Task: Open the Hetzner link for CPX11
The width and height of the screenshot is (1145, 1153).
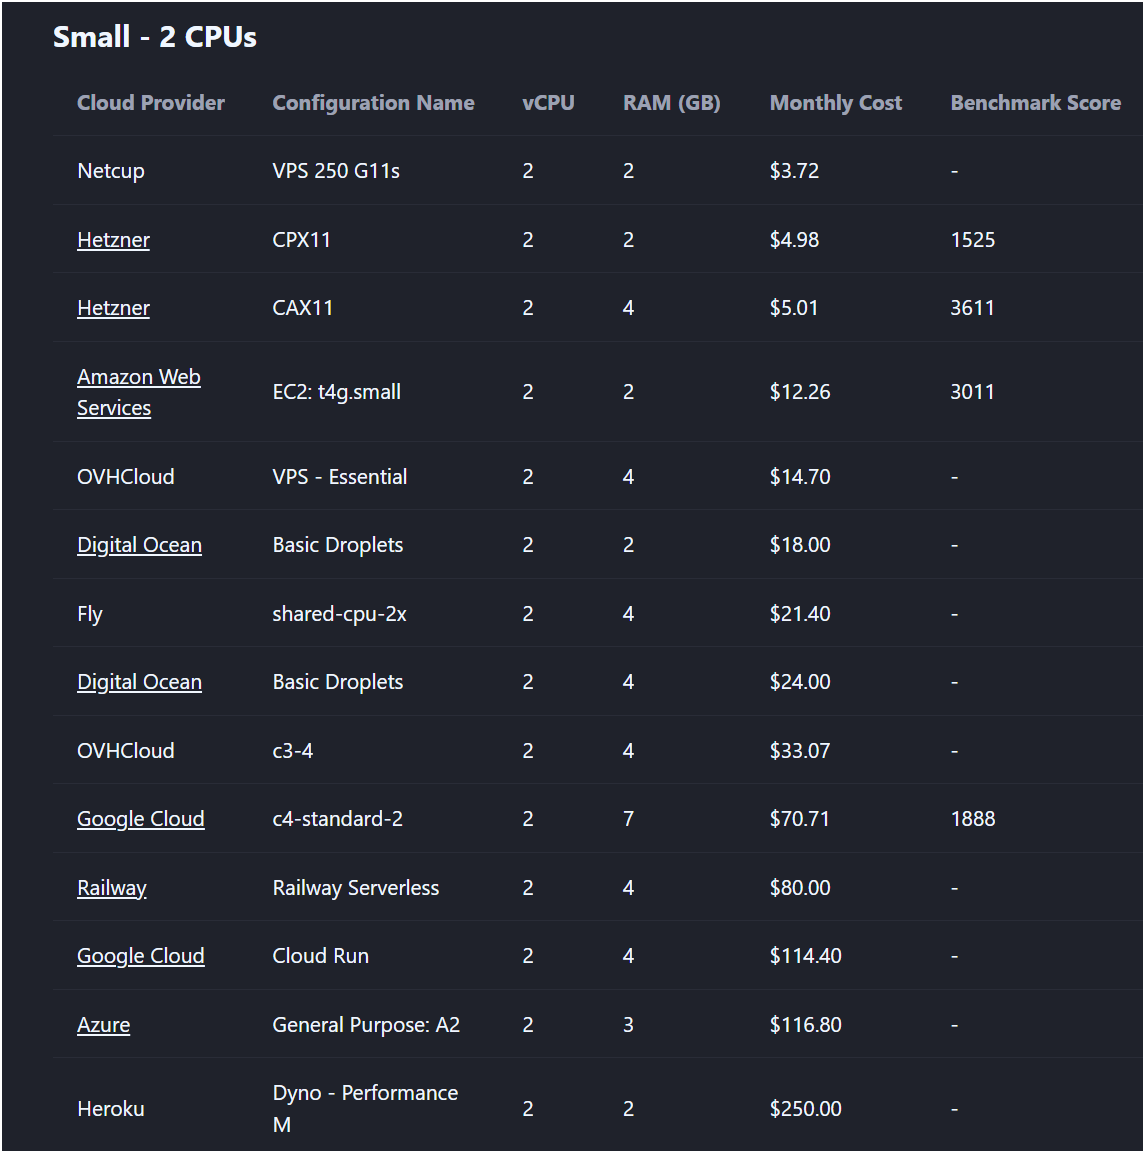Action: click(113, 239)
